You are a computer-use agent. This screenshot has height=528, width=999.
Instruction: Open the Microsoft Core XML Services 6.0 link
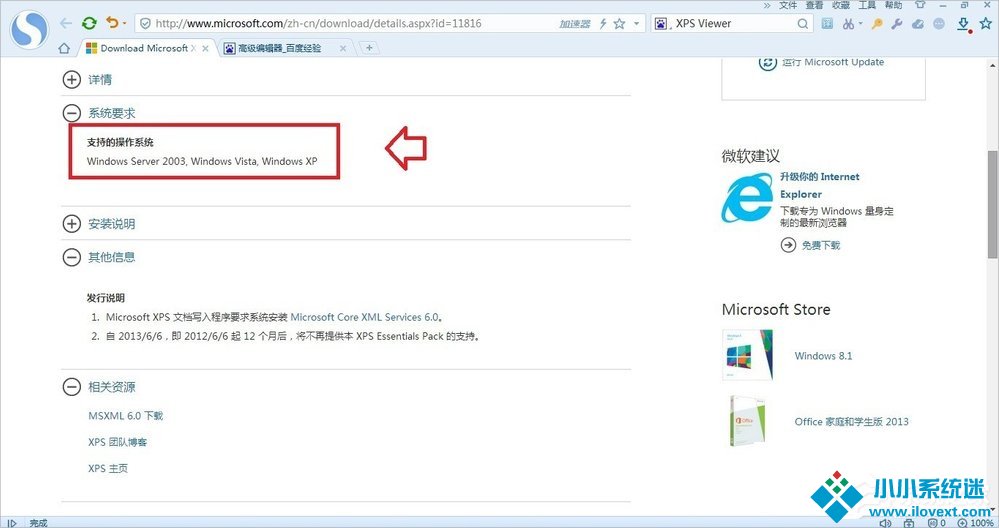coord(364,317)
